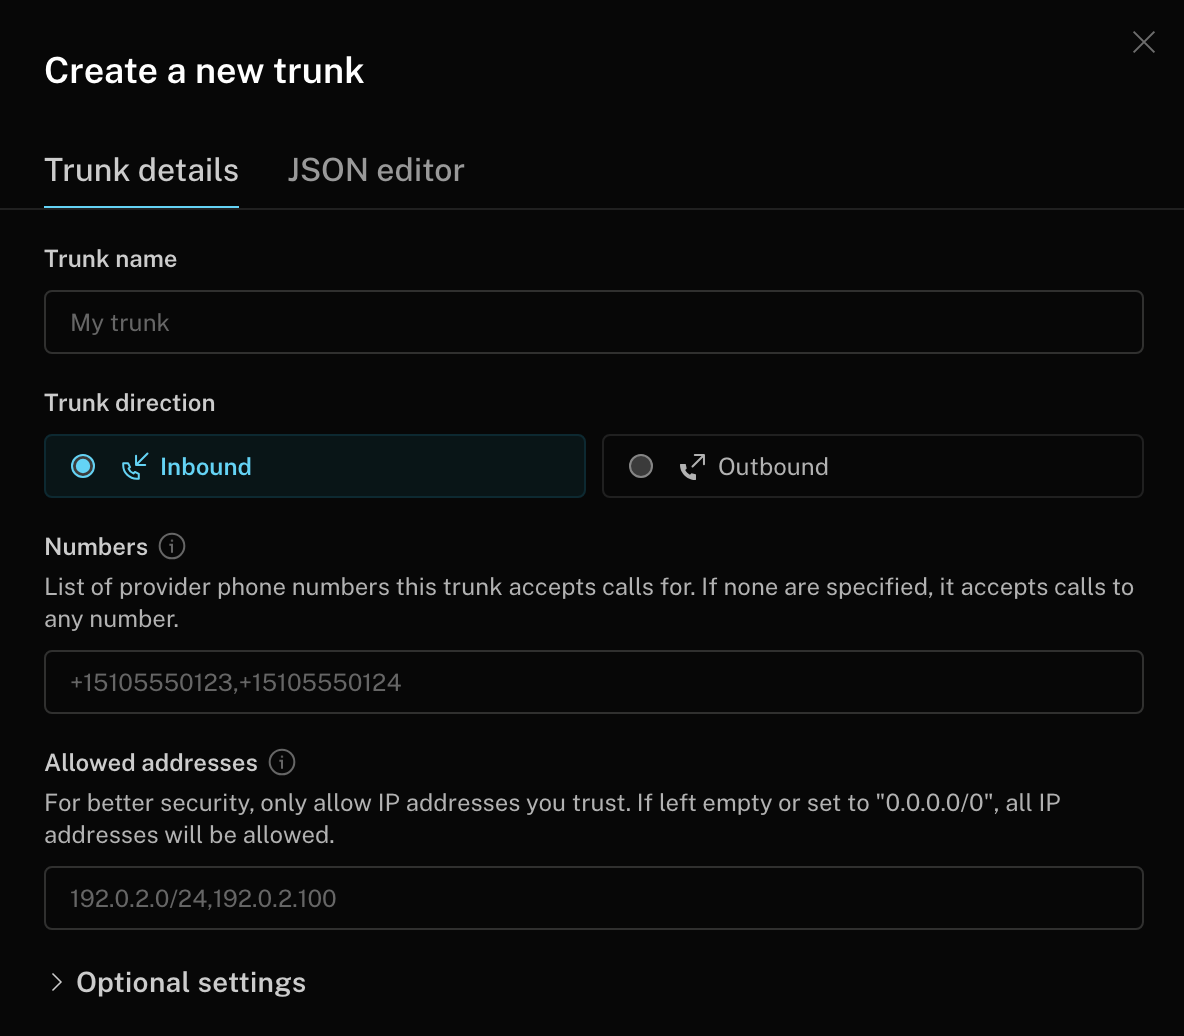Open the JSON editor tab
Image resolution: width=1184 pixels, height=1036 pixels.
pyautogui.click(x=375, y=170)
